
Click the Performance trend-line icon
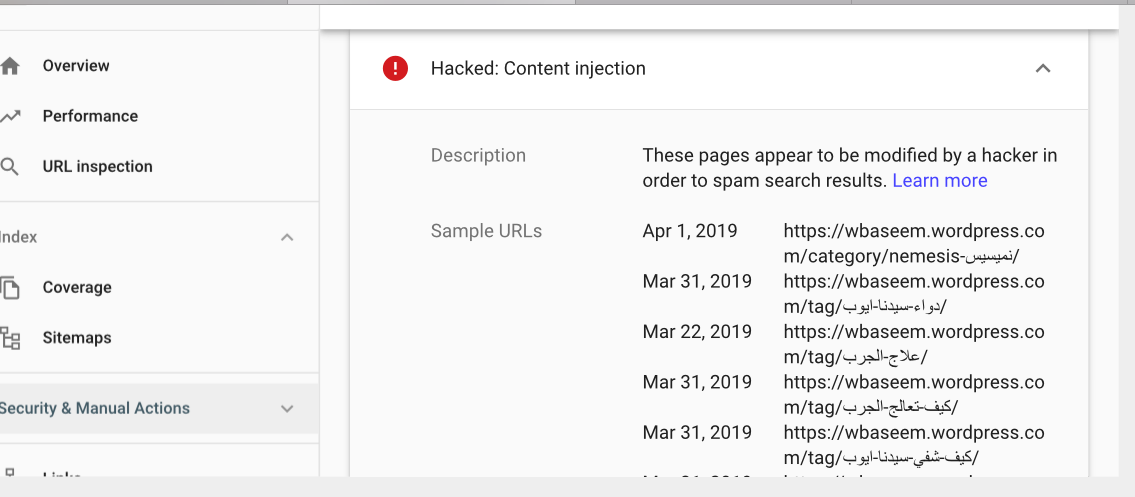point(10,116)
